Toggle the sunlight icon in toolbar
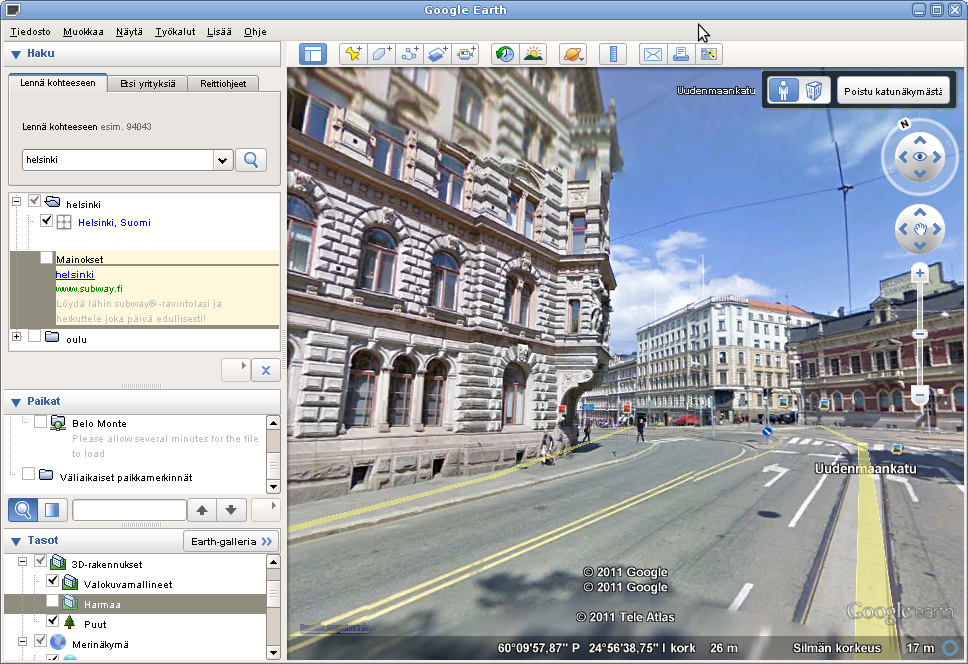Screen dimensions: 968x664 click(533, 55)
